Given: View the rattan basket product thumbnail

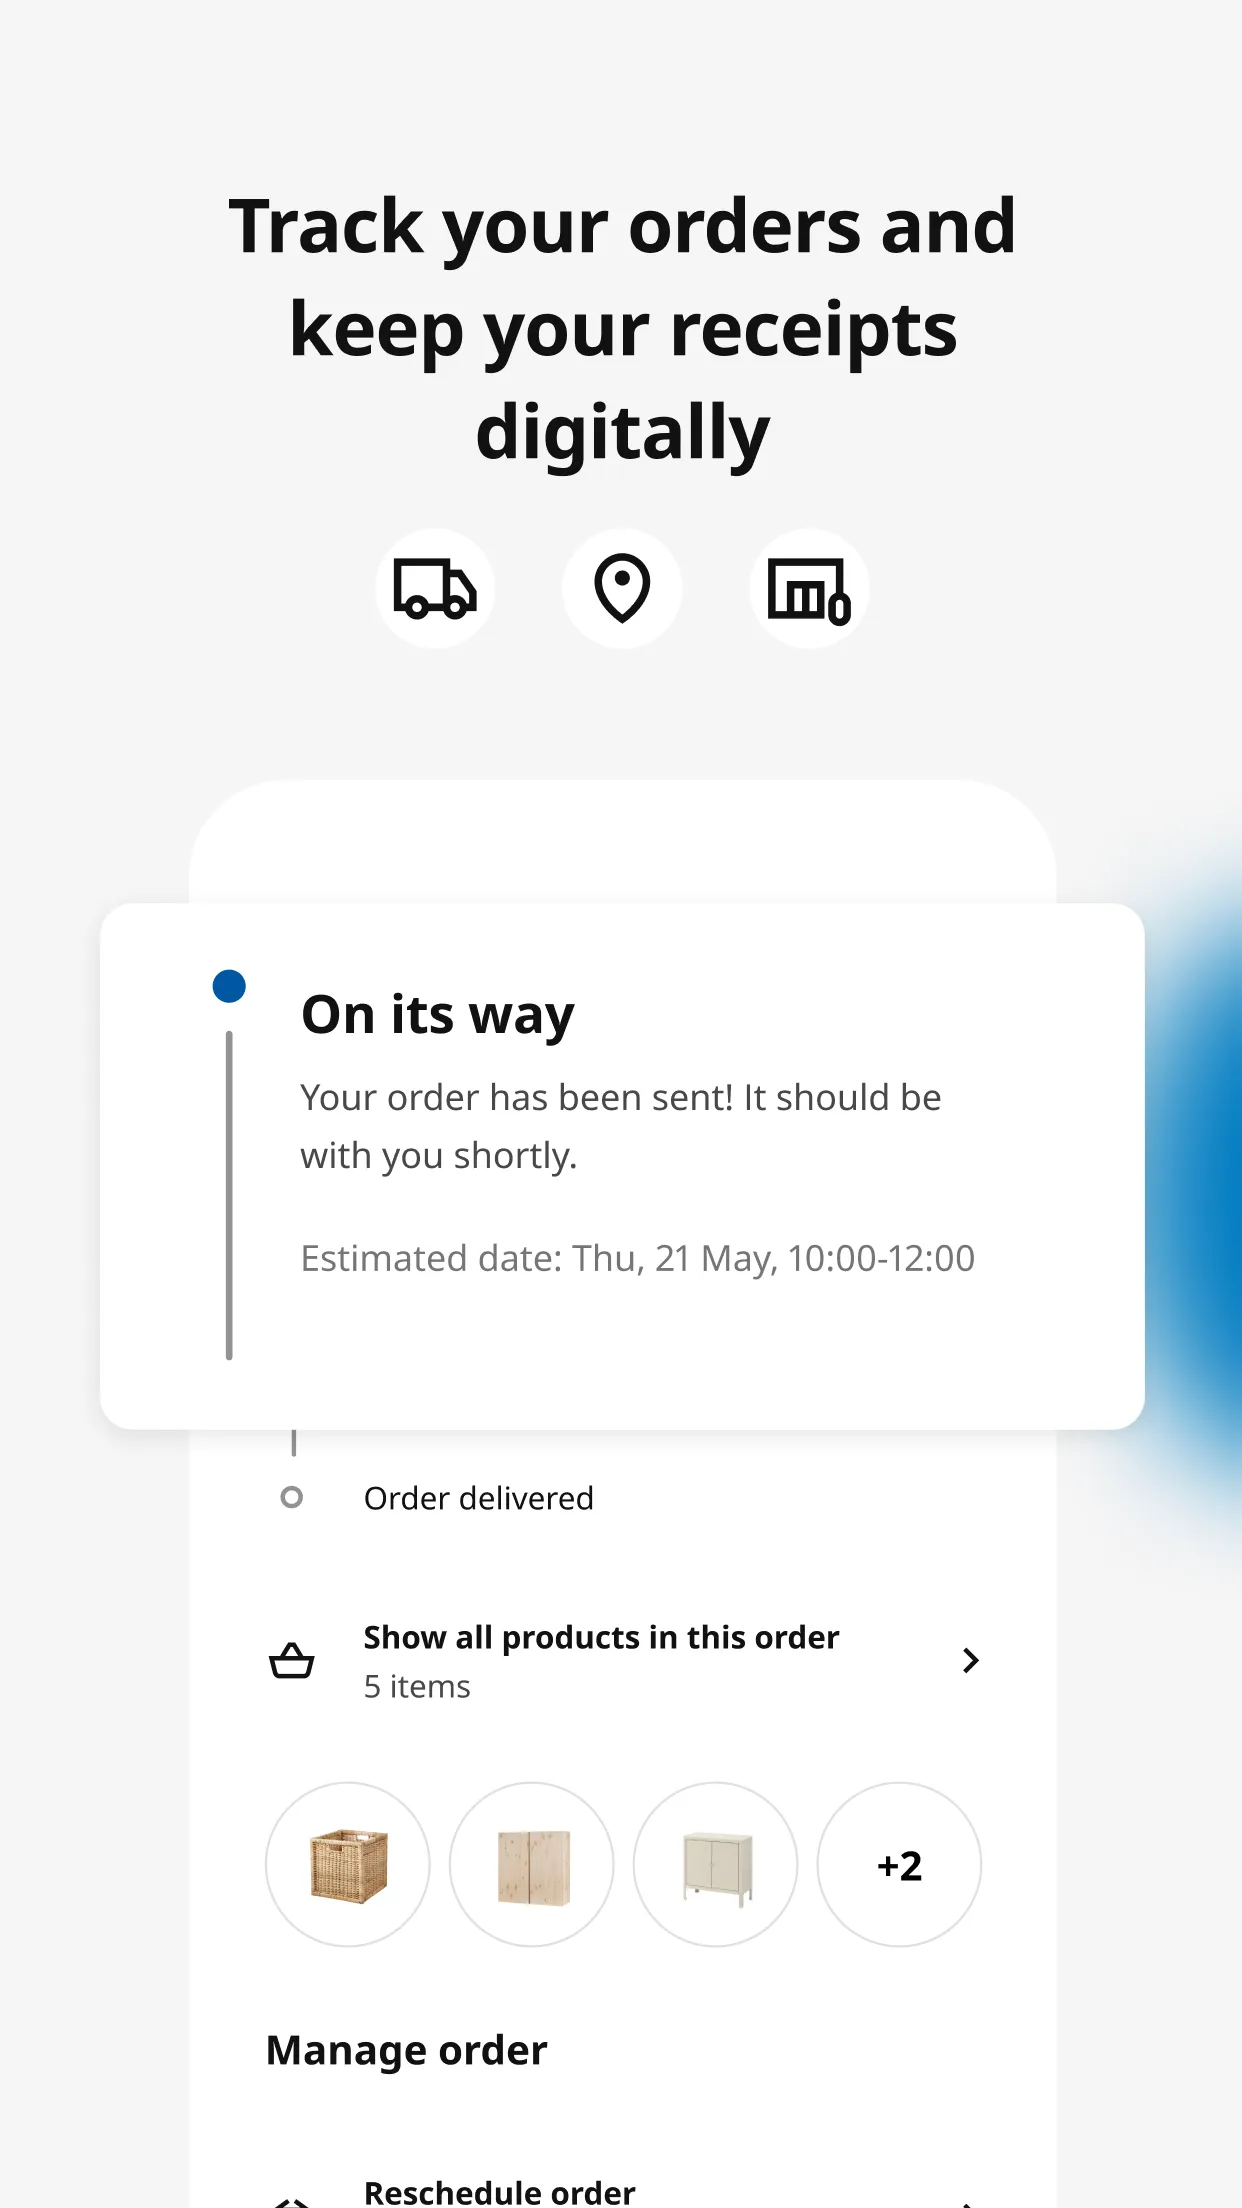Looking at the screenshot, I should tap(346, 1864).
